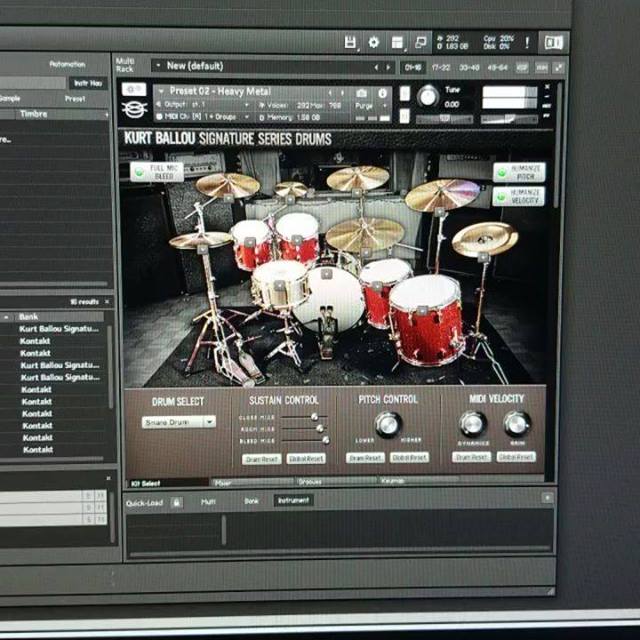Open the workspace layout panel icon
Screen dimensions: 640x640
[397, 42]
